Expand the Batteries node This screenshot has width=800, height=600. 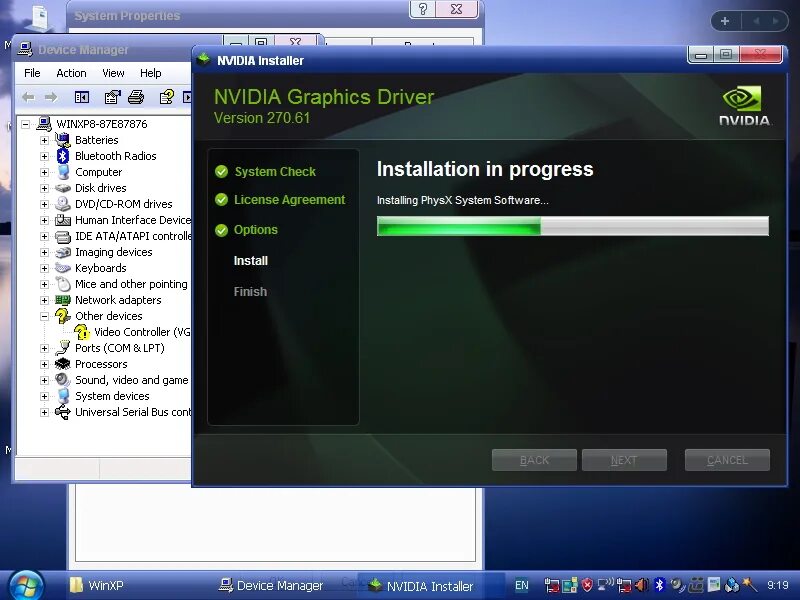click(44, 140)
